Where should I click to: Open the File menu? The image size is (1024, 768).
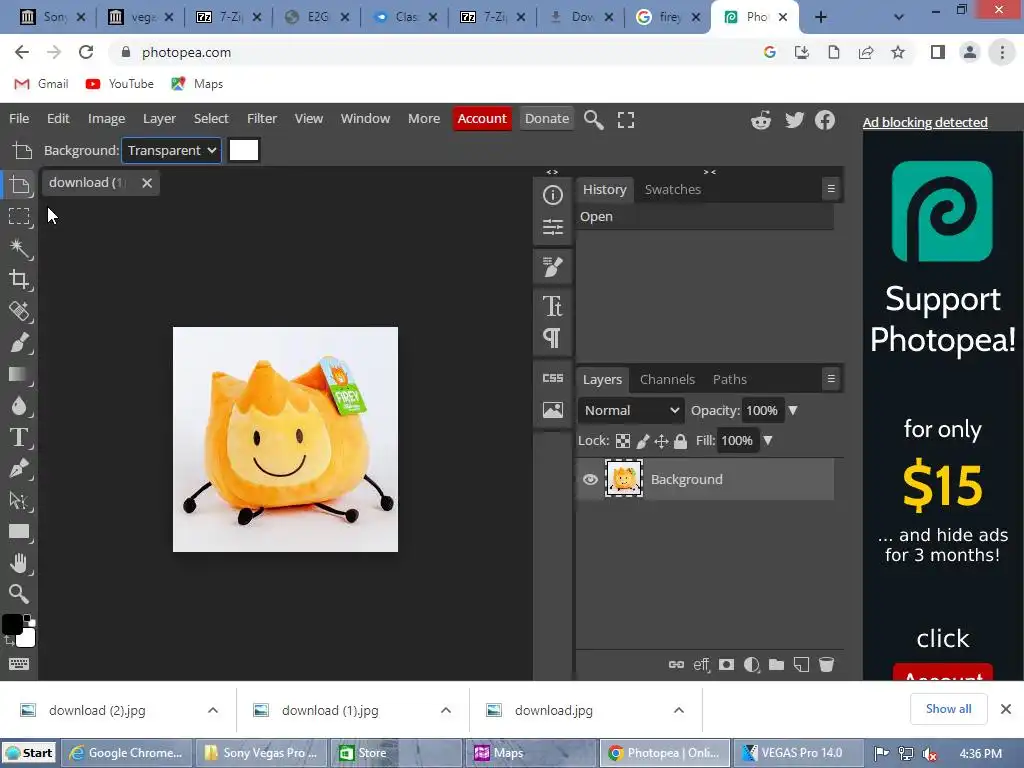[19, 119]
